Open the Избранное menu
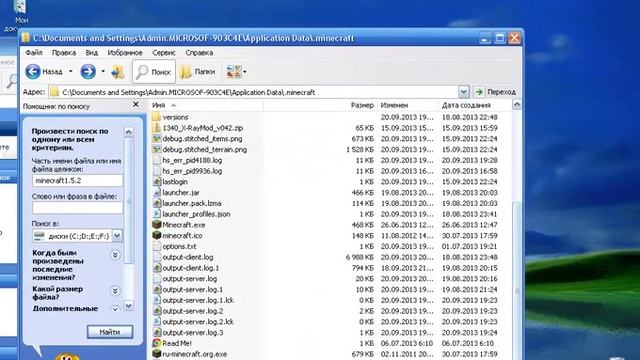Image resolution: width=640 pixels, height=360 pixels. click(125, 53)
